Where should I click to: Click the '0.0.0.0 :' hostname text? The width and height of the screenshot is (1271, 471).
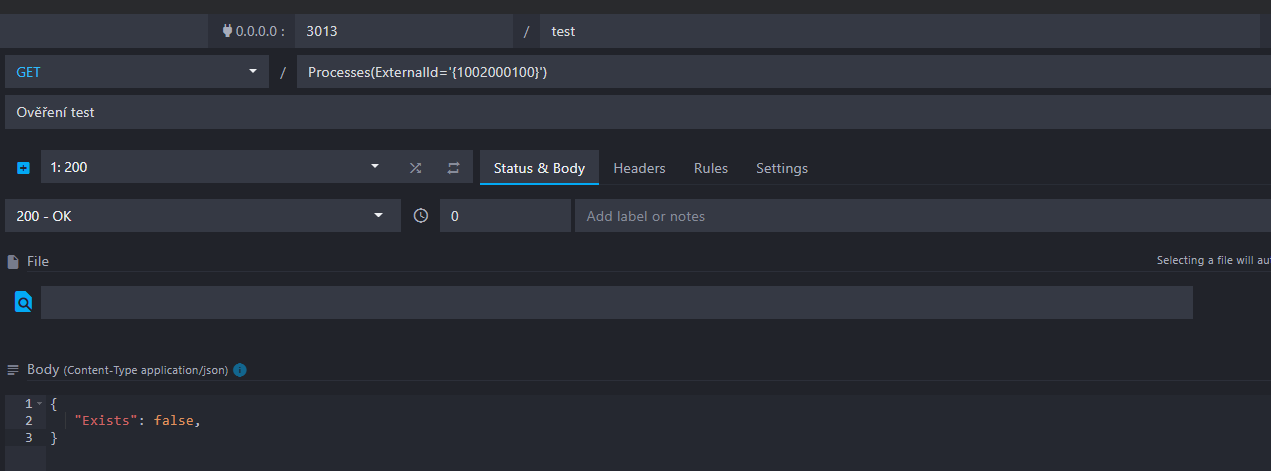(260, 31)
